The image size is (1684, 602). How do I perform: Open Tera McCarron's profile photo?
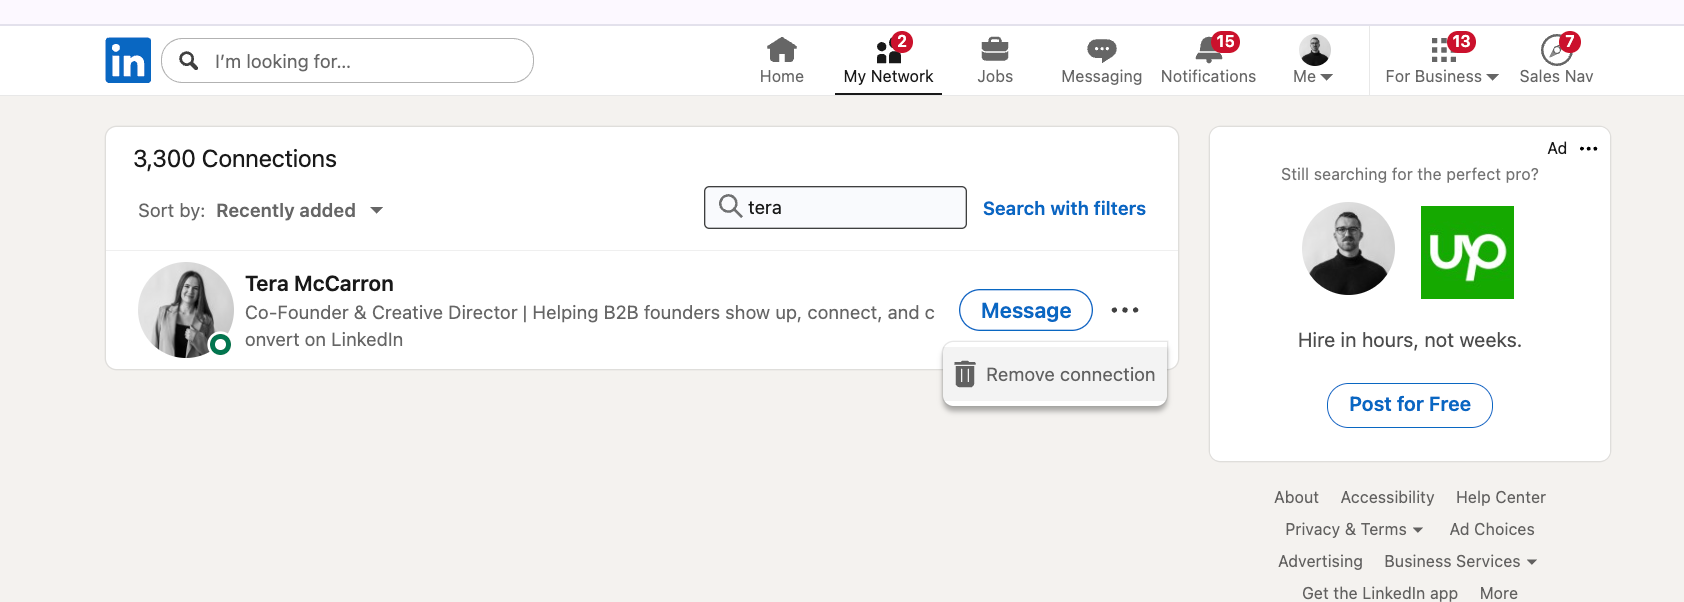click(185, 310)
